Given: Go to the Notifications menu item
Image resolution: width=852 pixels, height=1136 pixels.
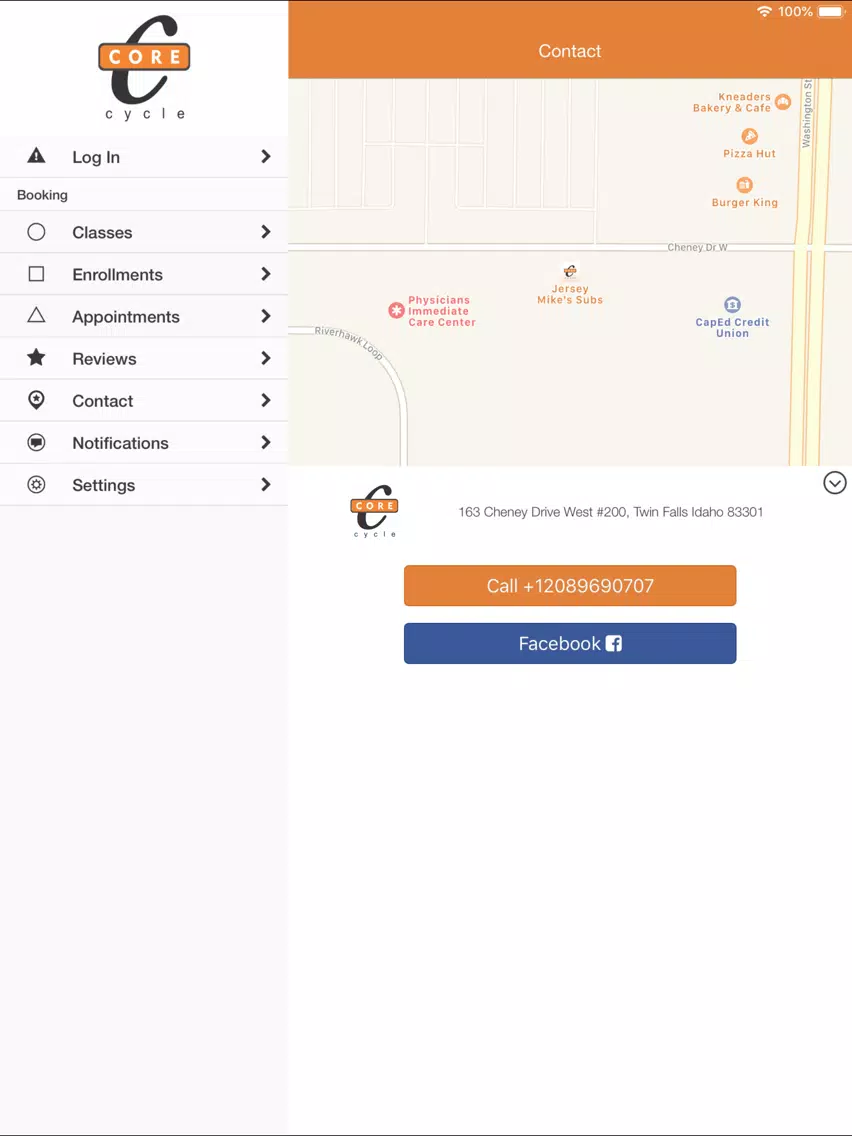Looking at the screenshot, I should point(144,443).
